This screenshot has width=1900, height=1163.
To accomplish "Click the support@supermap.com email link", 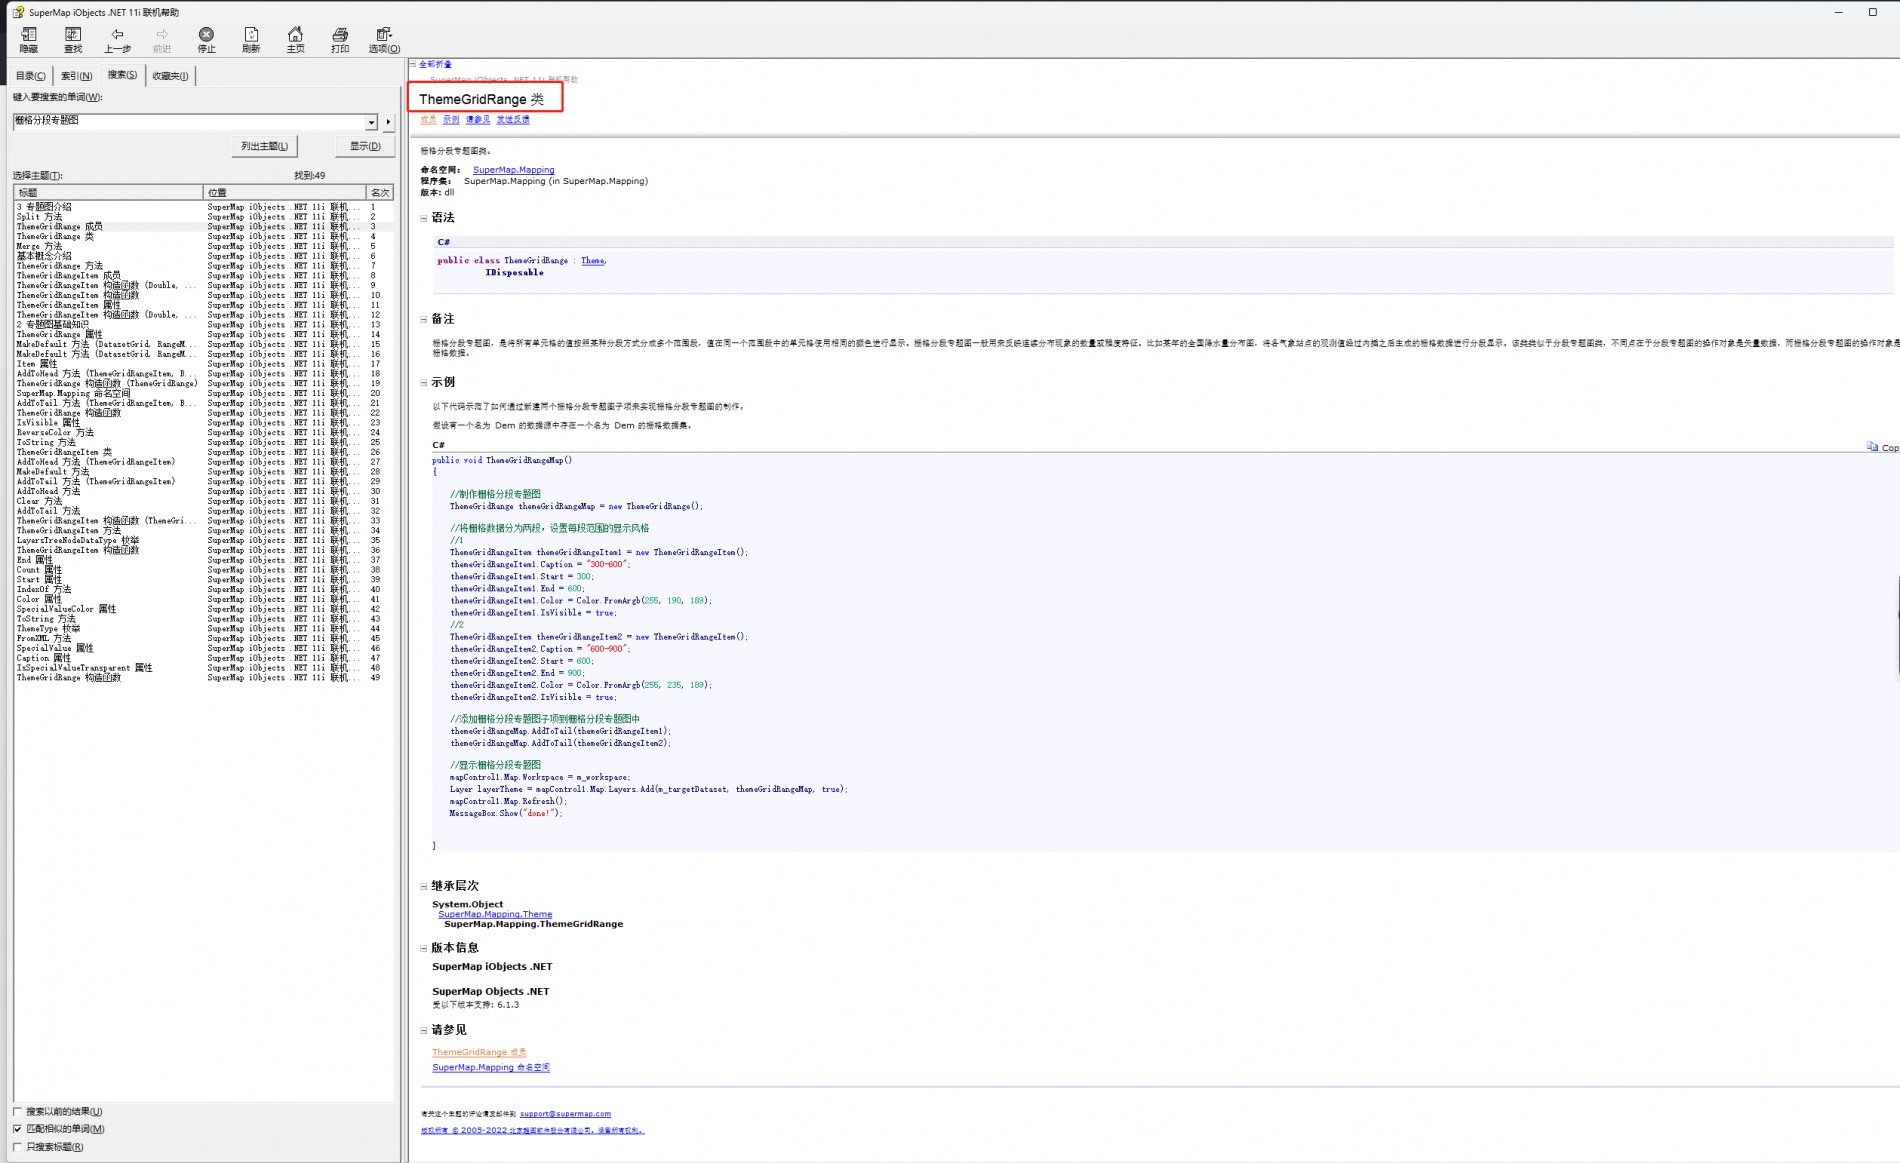I will pyautogui.click(x=565, y=1113).
